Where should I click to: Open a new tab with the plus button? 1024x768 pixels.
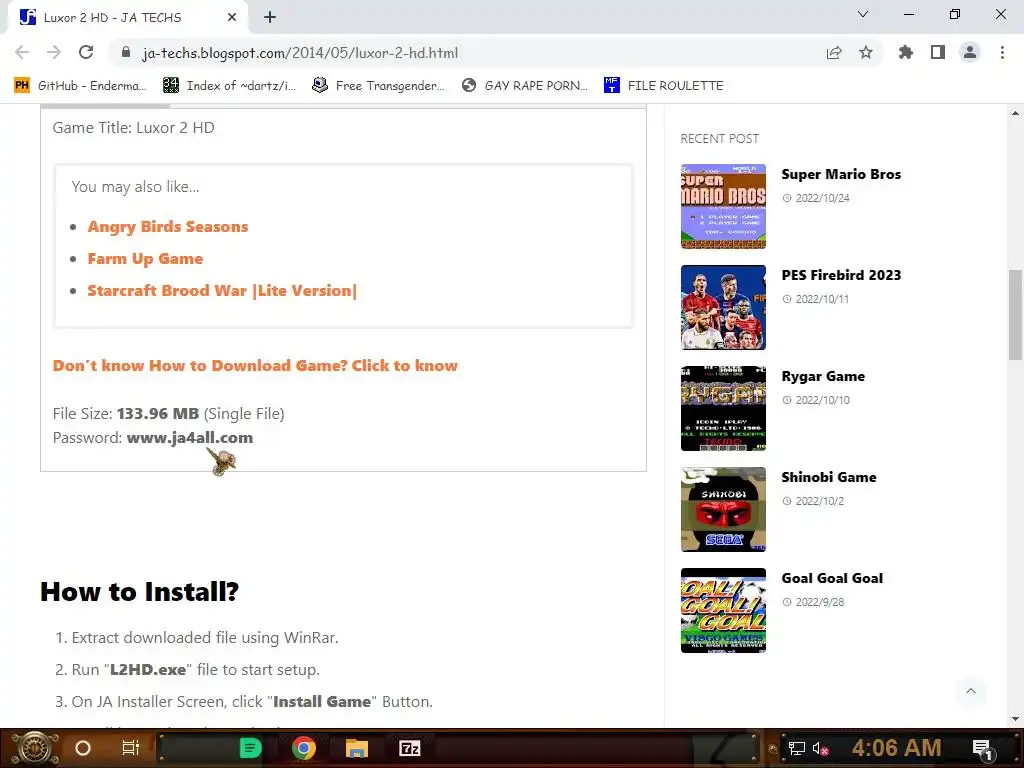coord(270,18)
